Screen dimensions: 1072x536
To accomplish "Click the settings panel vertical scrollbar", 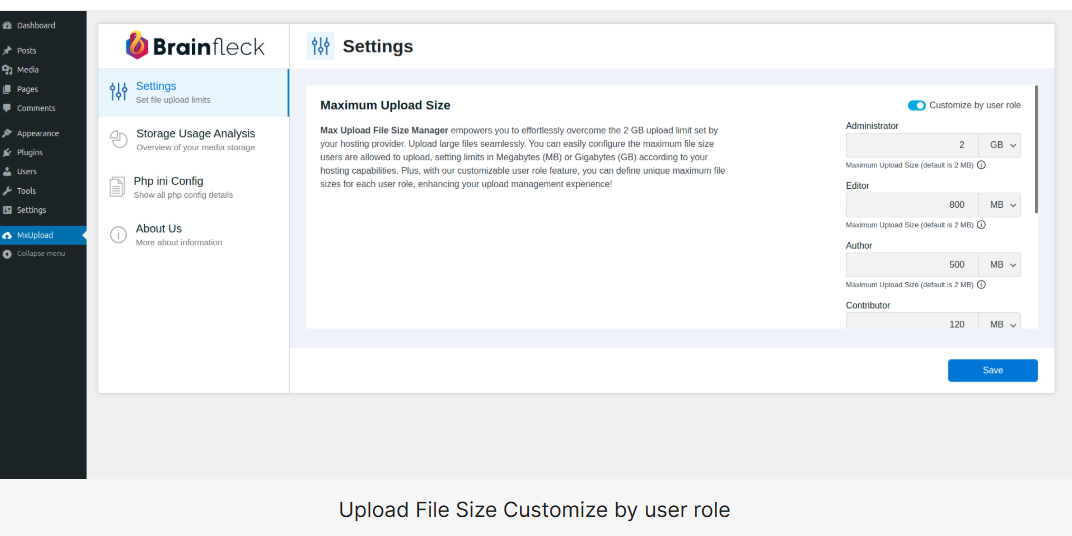I will point(1036,149).
